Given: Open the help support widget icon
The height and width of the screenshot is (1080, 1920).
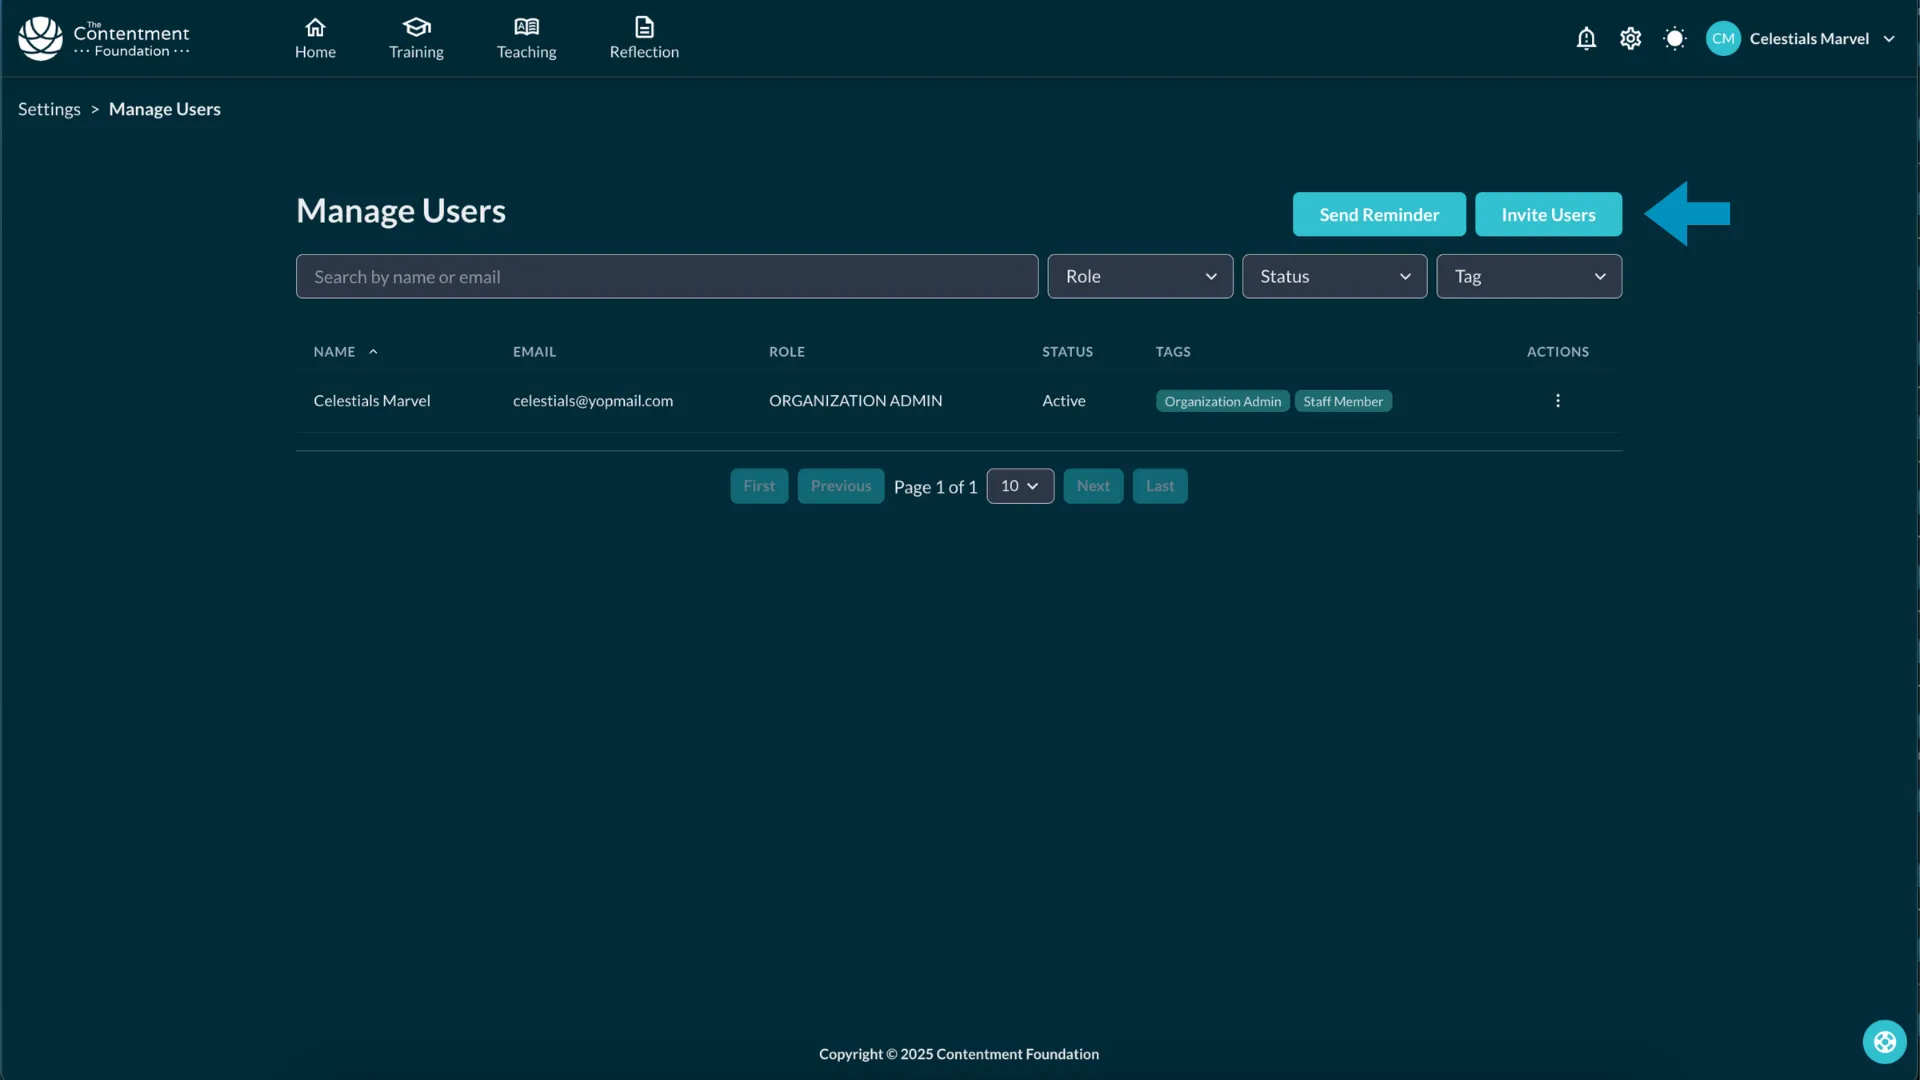Looking at the screenshot, I should [1885, 1043].
